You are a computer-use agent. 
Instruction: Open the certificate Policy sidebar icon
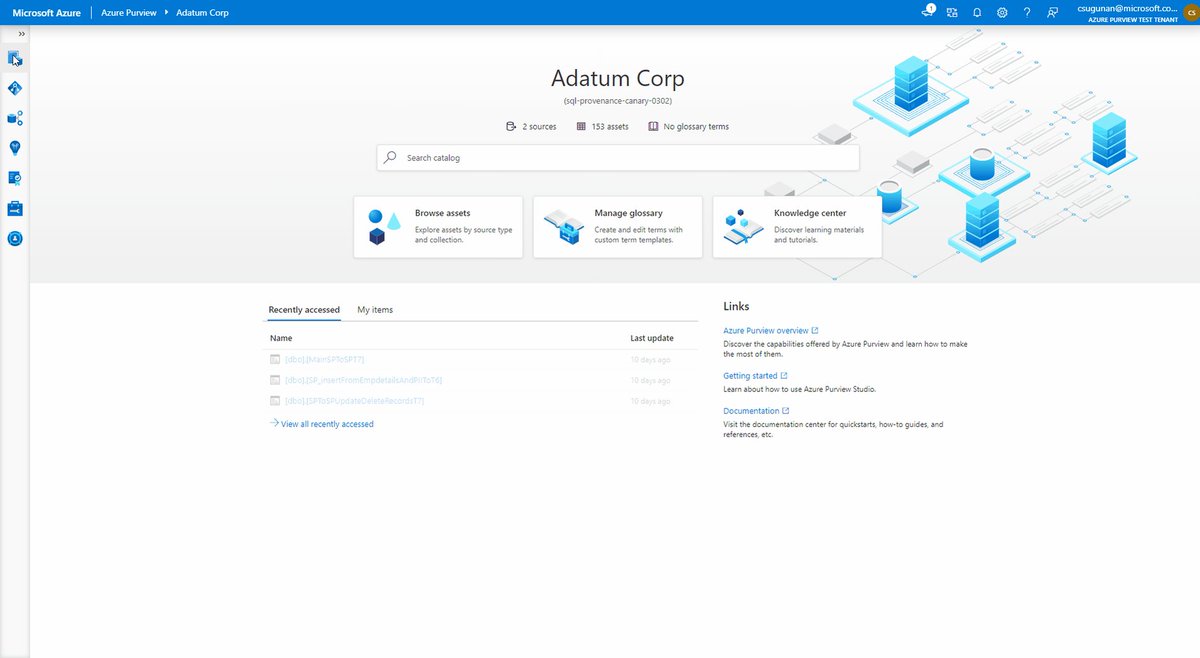tap(15, 178)
